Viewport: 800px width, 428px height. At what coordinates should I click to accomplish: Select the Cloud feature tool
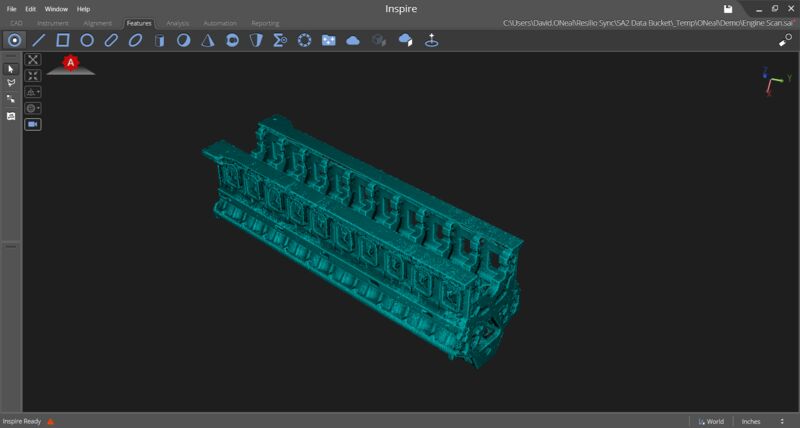pos(353,41)
